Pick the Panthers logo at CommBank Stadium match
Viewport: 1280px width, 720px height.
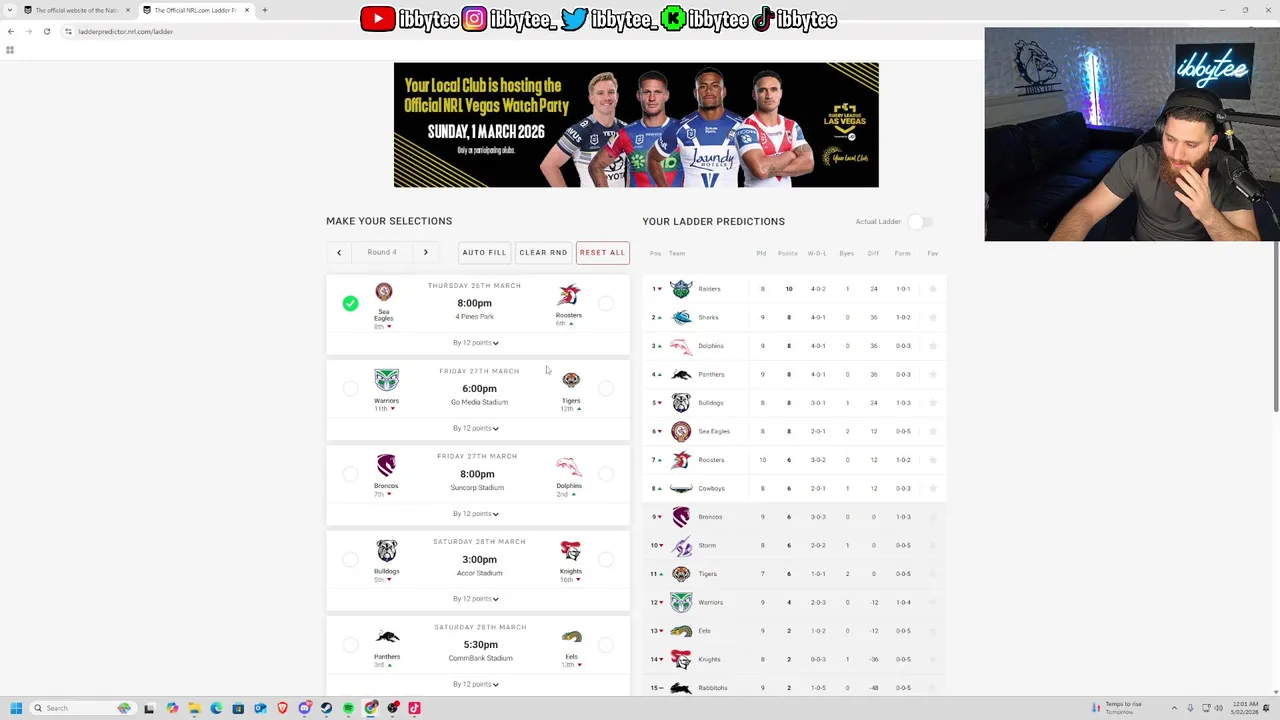pos(387,637)
